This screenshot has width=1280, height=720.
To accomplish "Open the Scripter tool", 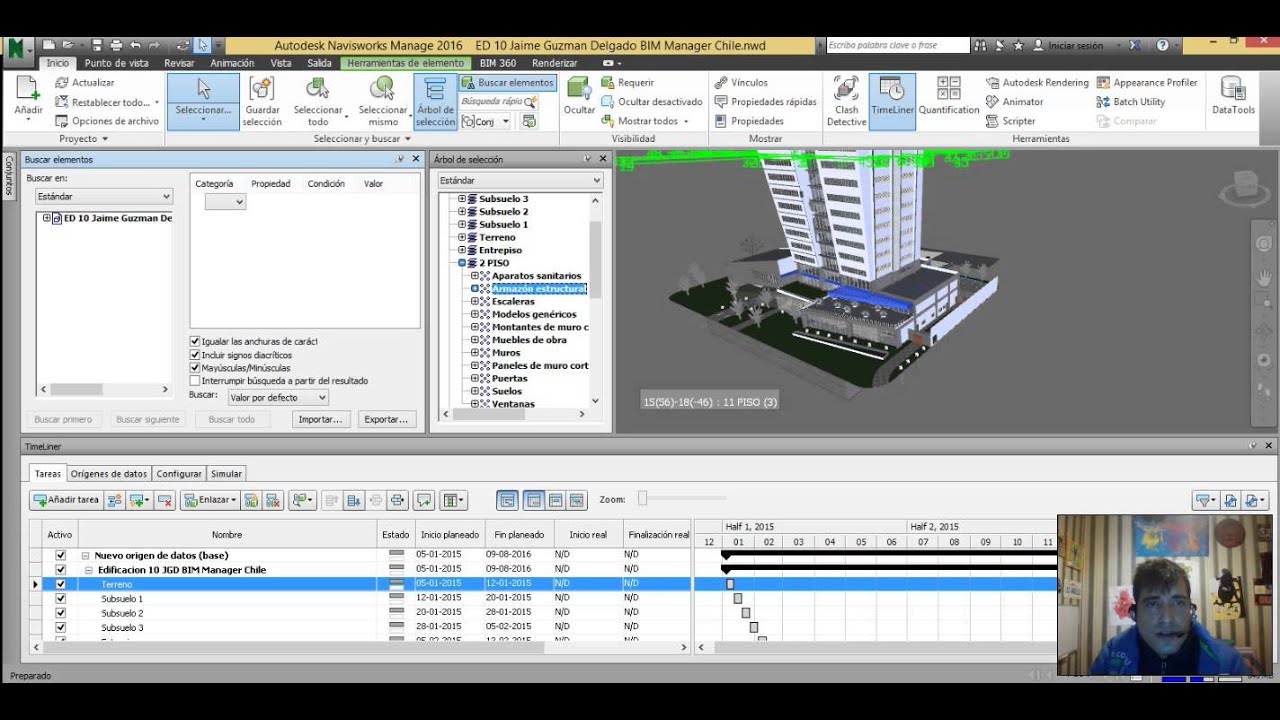I will [1011, 121].
